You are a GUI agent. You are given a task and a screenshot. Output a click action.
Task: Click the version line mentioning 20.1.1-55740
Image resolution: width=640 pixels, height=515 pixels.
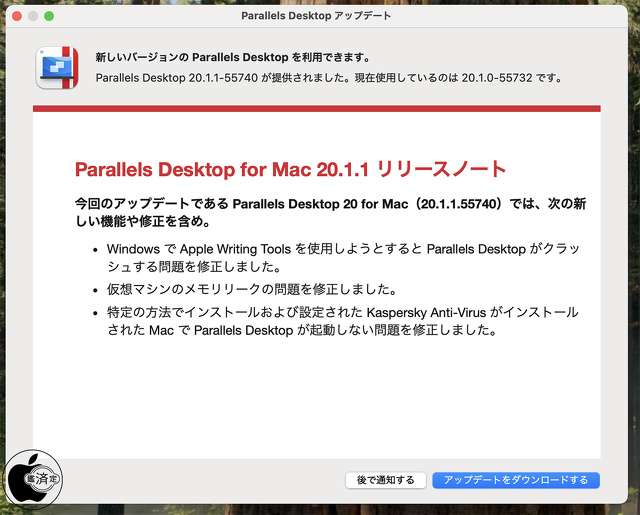pos(329,78)
